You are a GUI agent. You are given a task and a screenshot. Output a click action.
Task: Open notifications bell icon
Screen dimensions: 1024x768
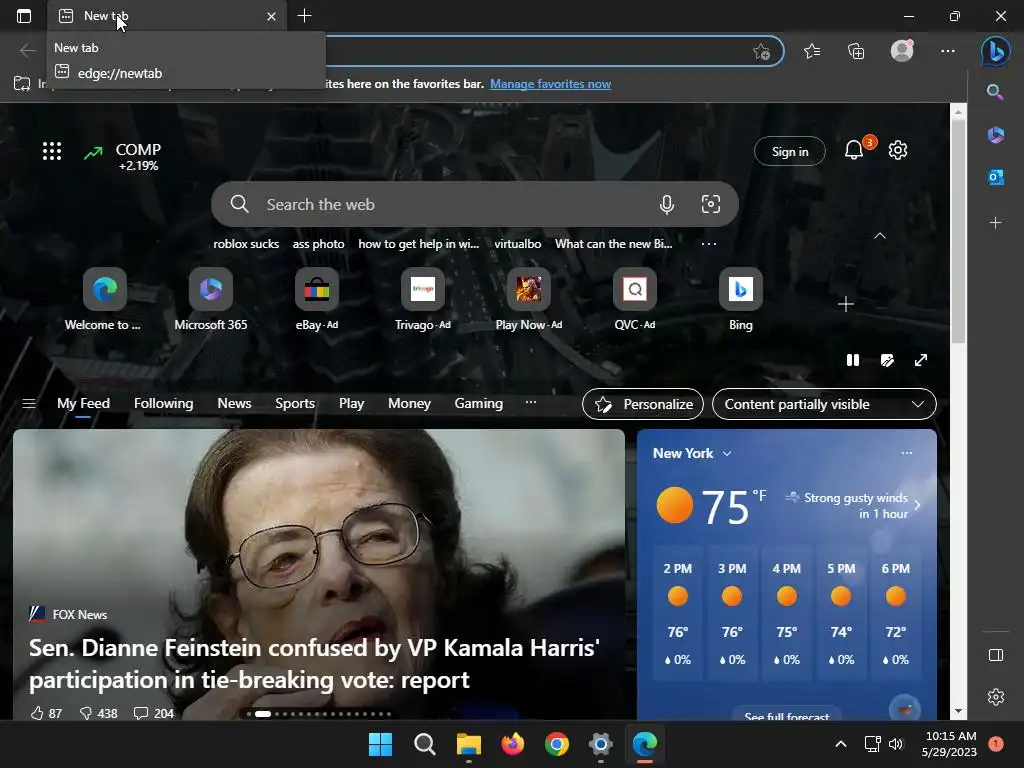pos(854,150)
